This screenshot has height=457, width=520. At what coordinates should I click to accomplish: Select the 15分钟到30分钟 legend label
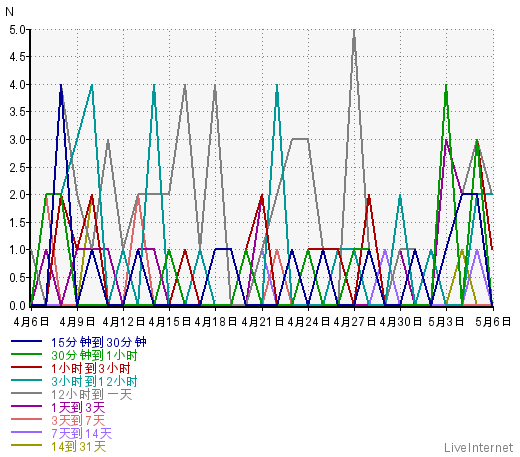click(x=99, y=342)
